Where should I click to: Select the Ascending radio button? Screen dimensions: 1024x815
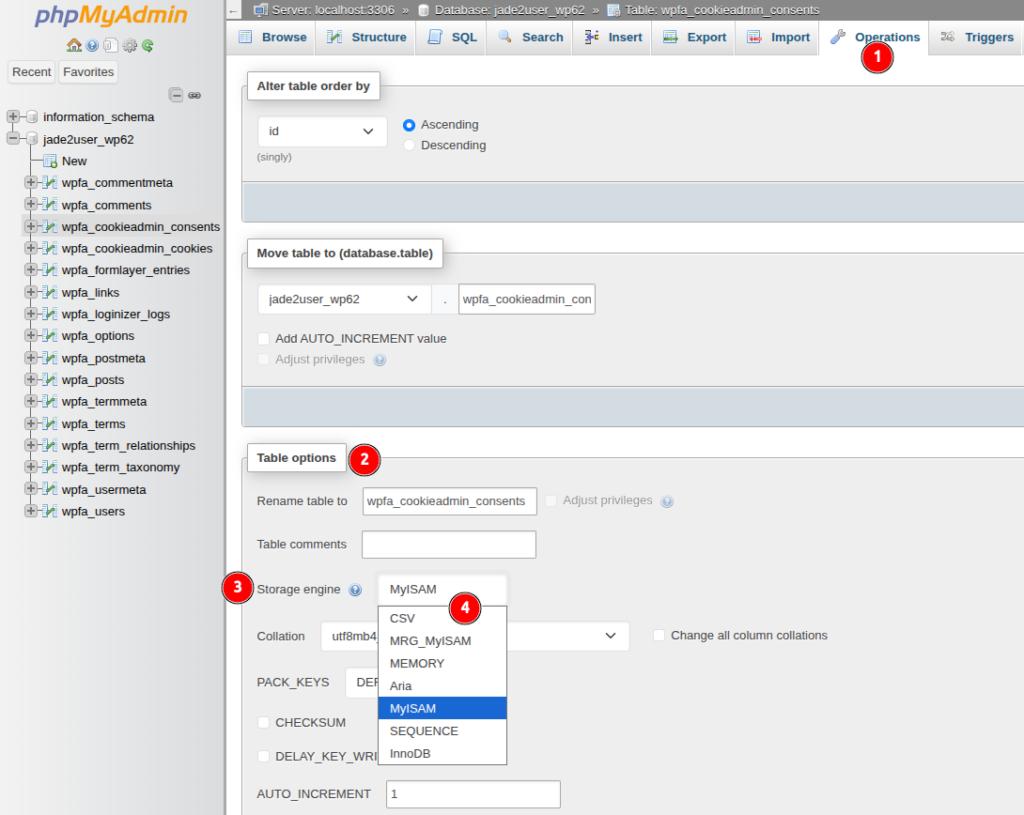point(409,125)
